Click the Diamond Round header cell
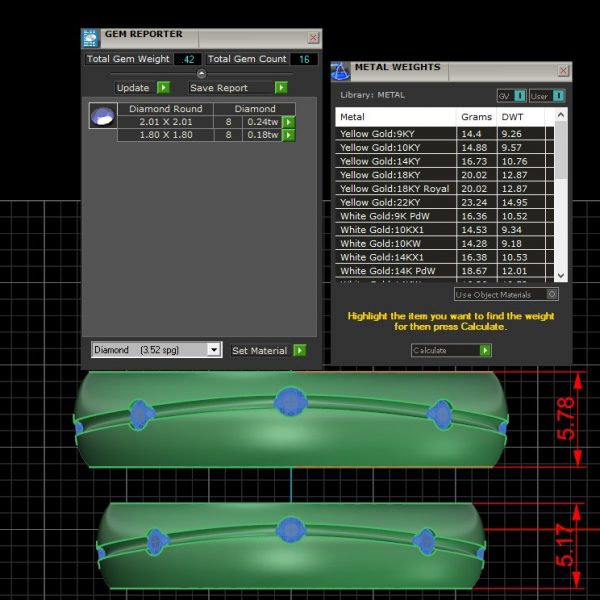The height and width of the screenshot is (600, 600). (x=165, y=109)
